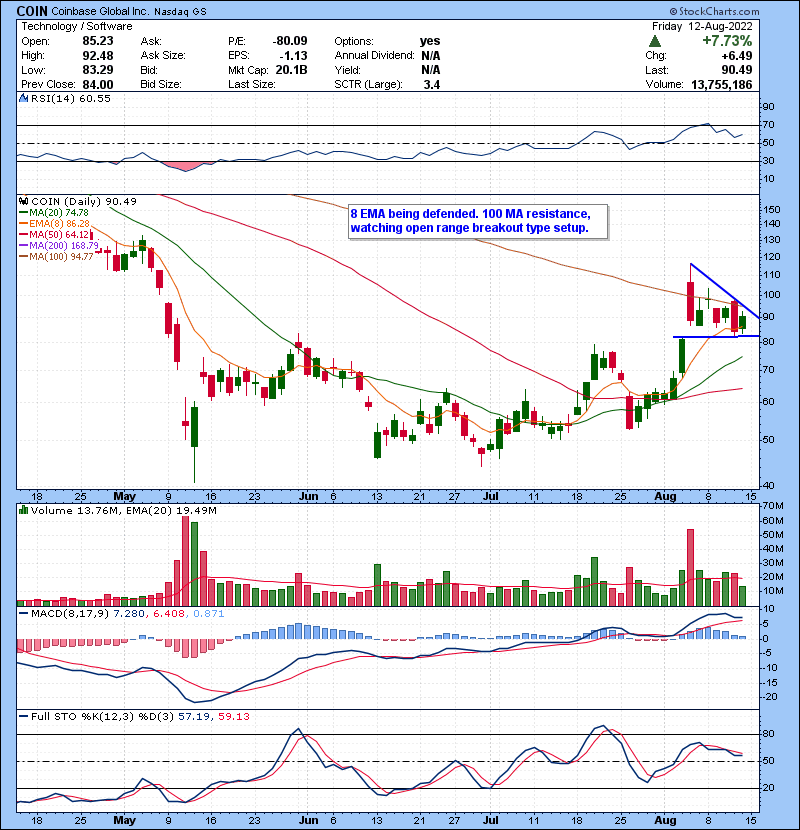Click the Coinbase Global Inc. company name
This screenshot has width=800, height=830.
(x=101, y=11)
